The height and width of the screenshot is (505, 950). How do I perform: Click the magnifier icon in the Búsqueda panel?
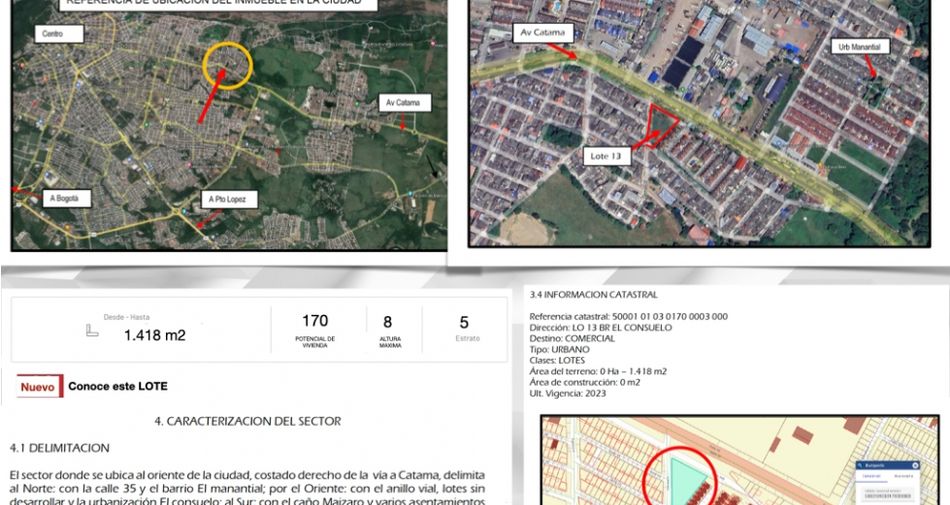click(860, 465)
